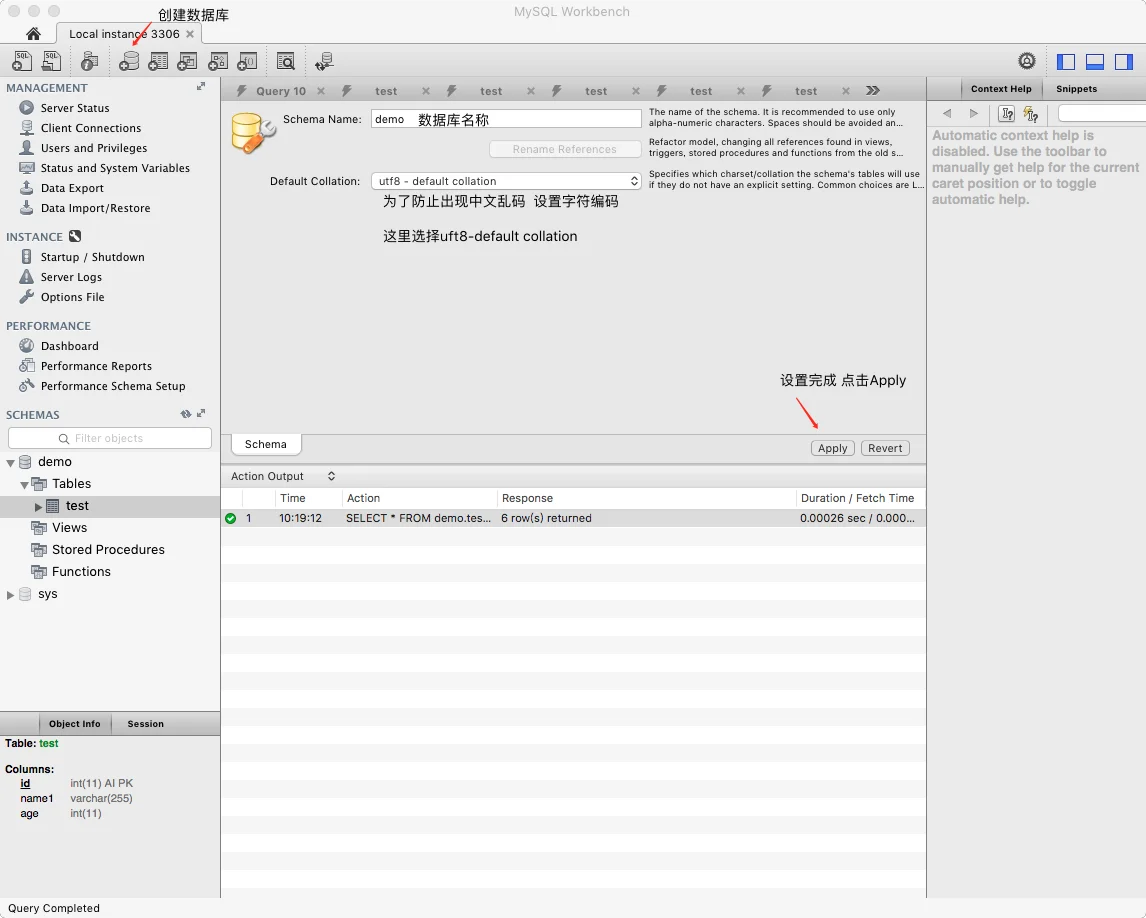
Task: Open Client Connections
Action: tap(91, 128)
